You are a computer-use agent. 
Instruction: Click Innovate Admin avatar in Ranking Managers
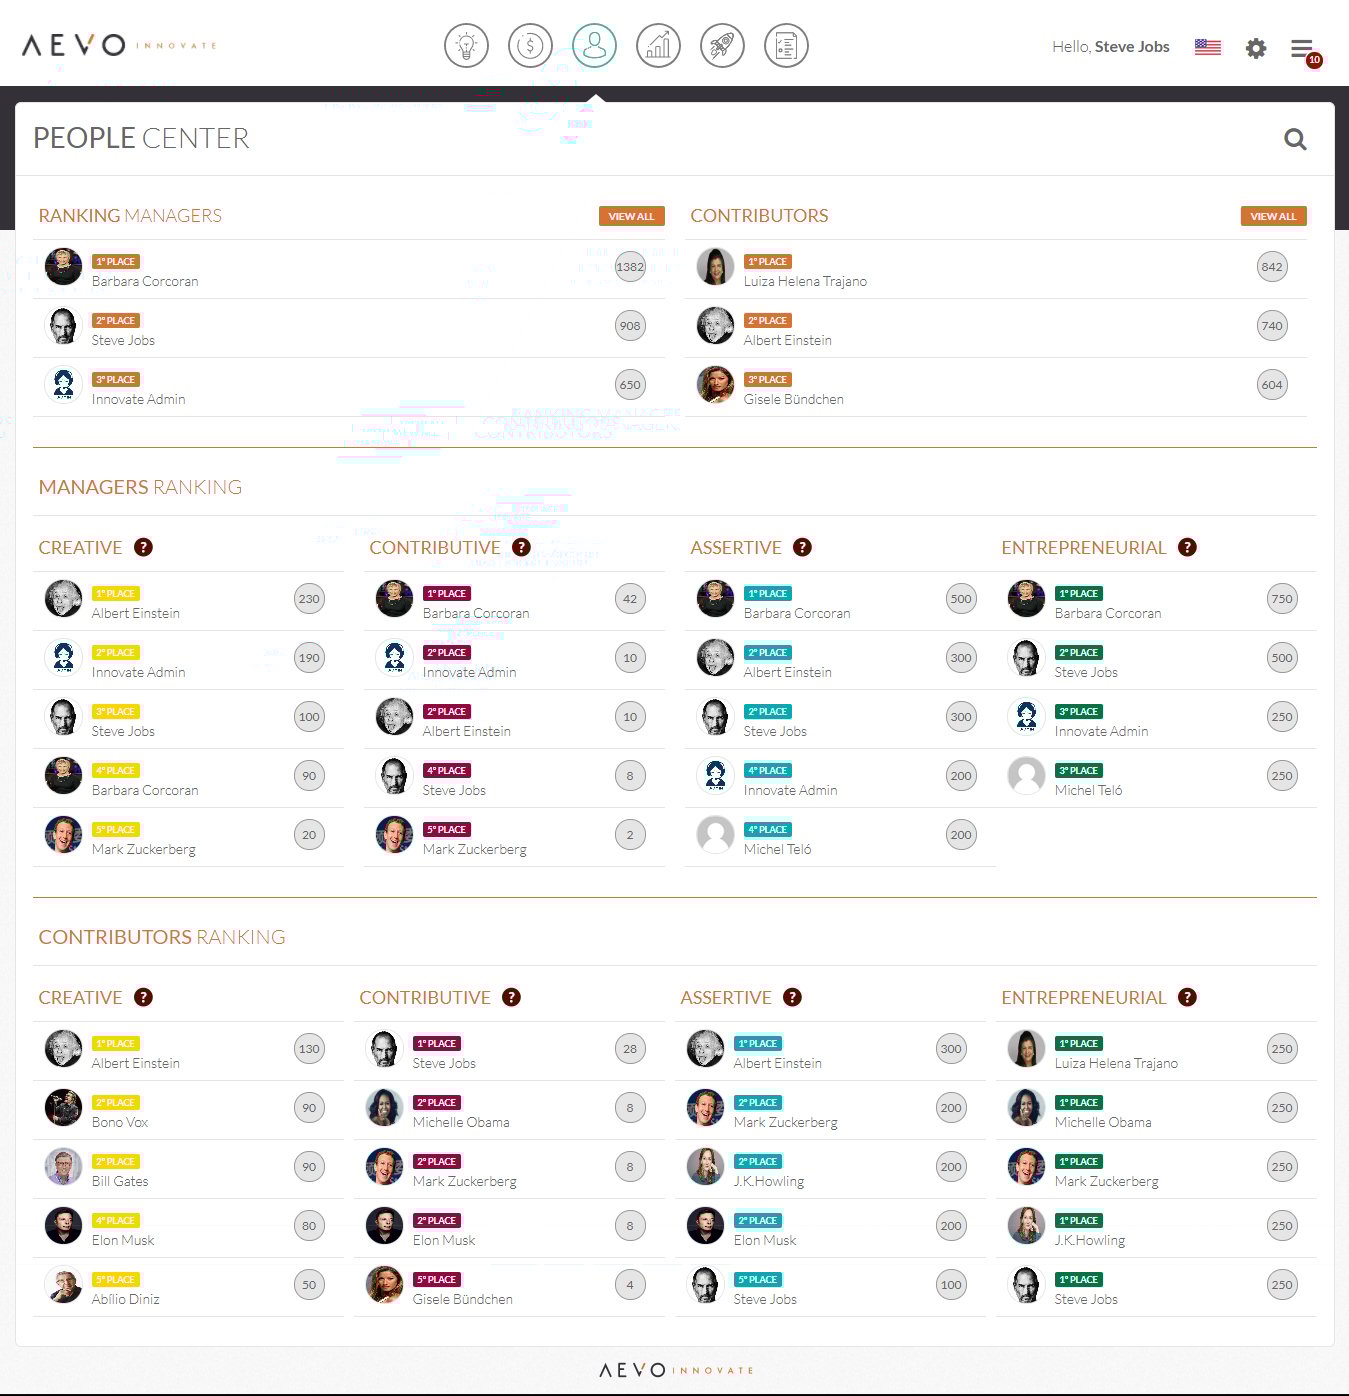pos(64,385)
